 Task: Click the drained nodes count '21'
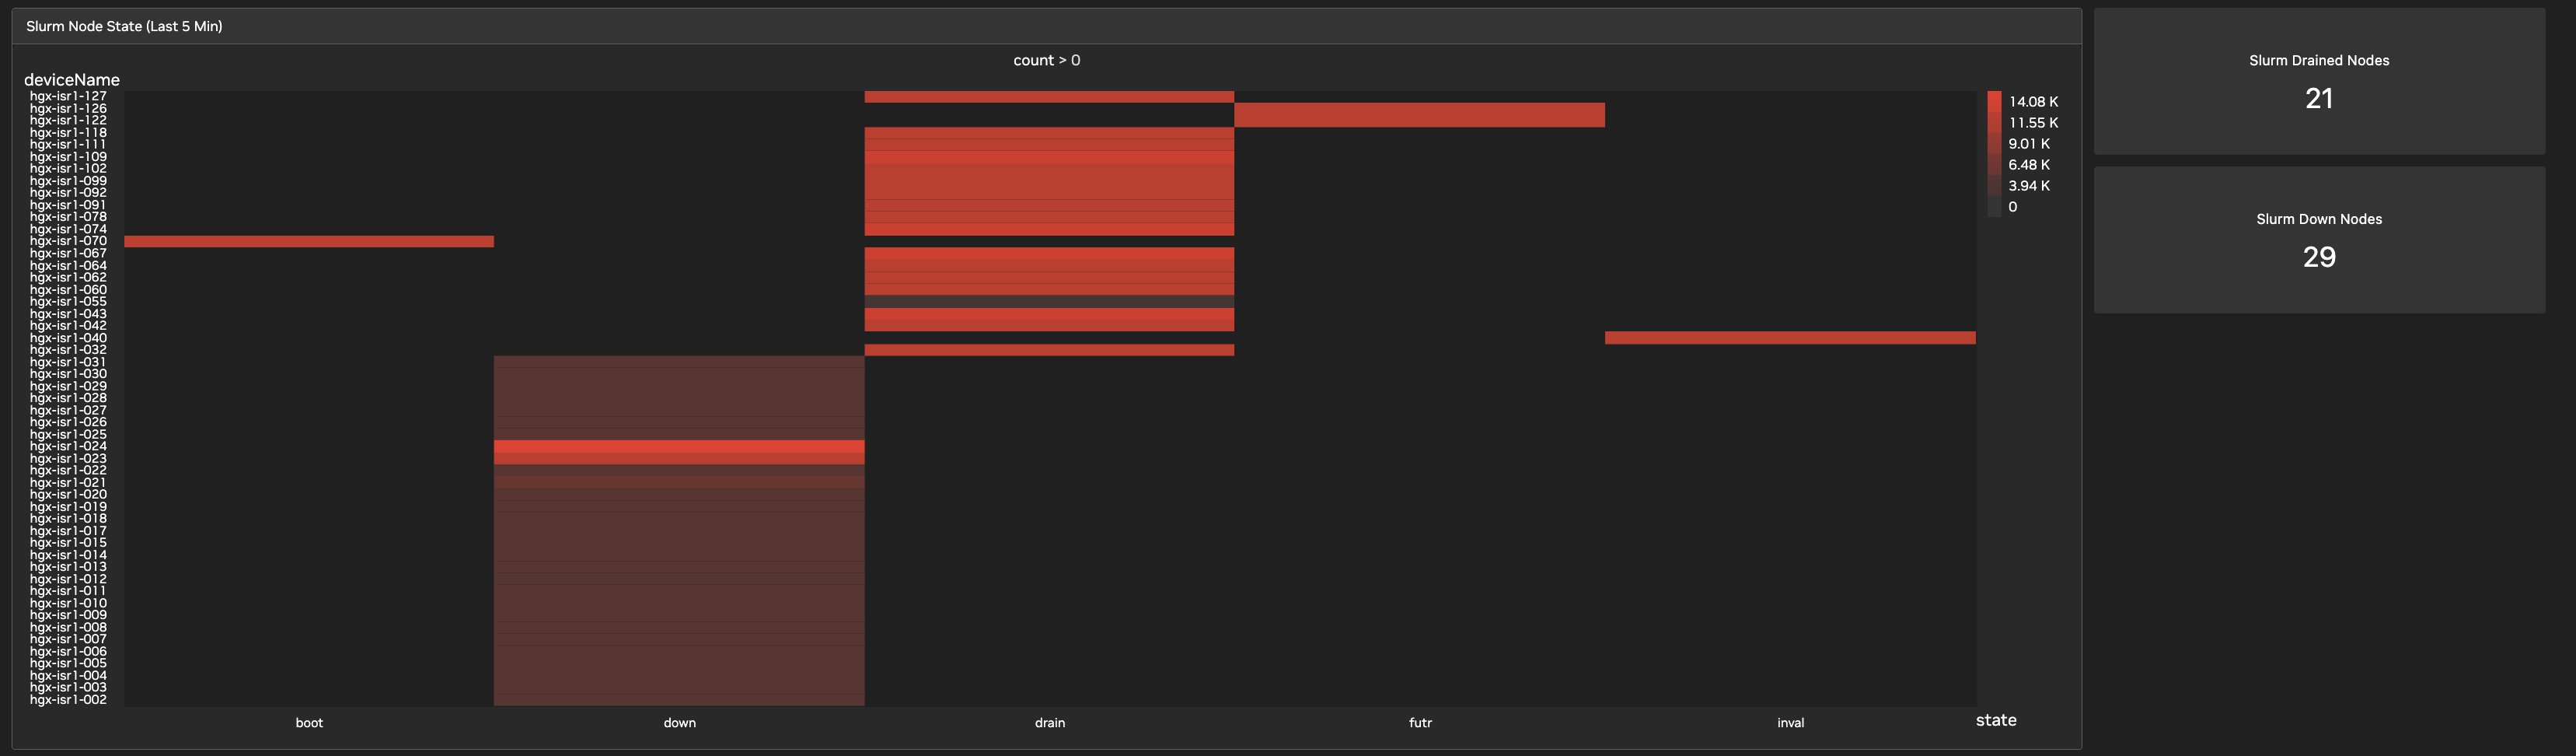(2319, 98)
